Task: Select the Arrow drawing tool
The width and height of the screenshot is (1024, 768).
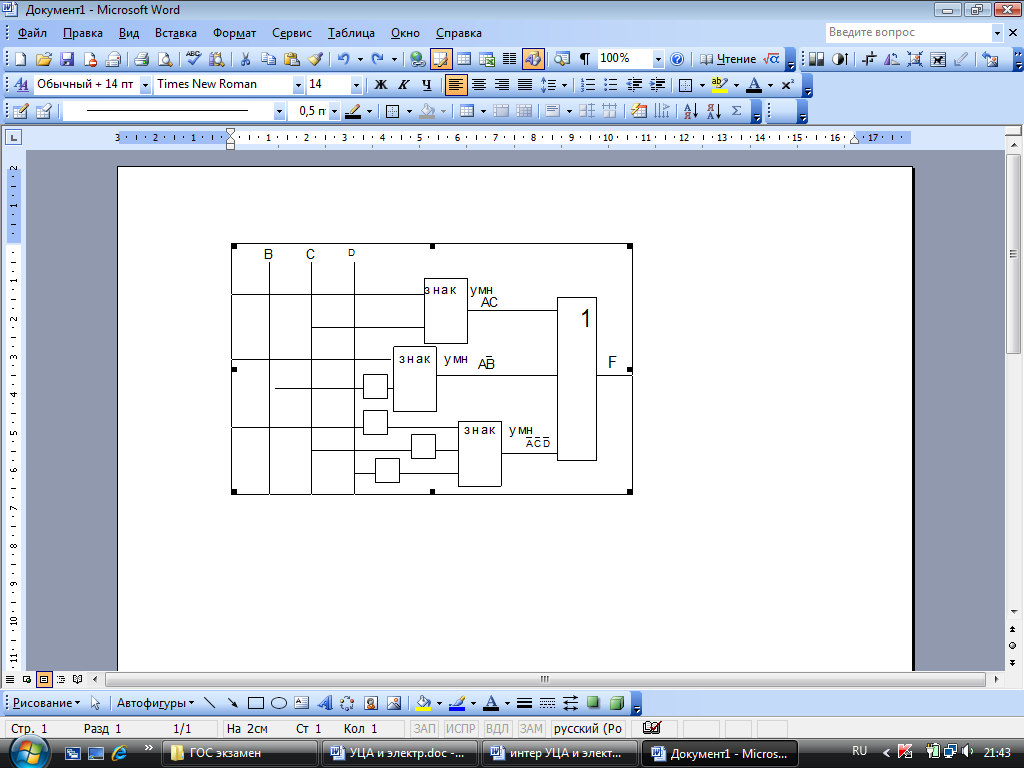Action: pos(232,703)
